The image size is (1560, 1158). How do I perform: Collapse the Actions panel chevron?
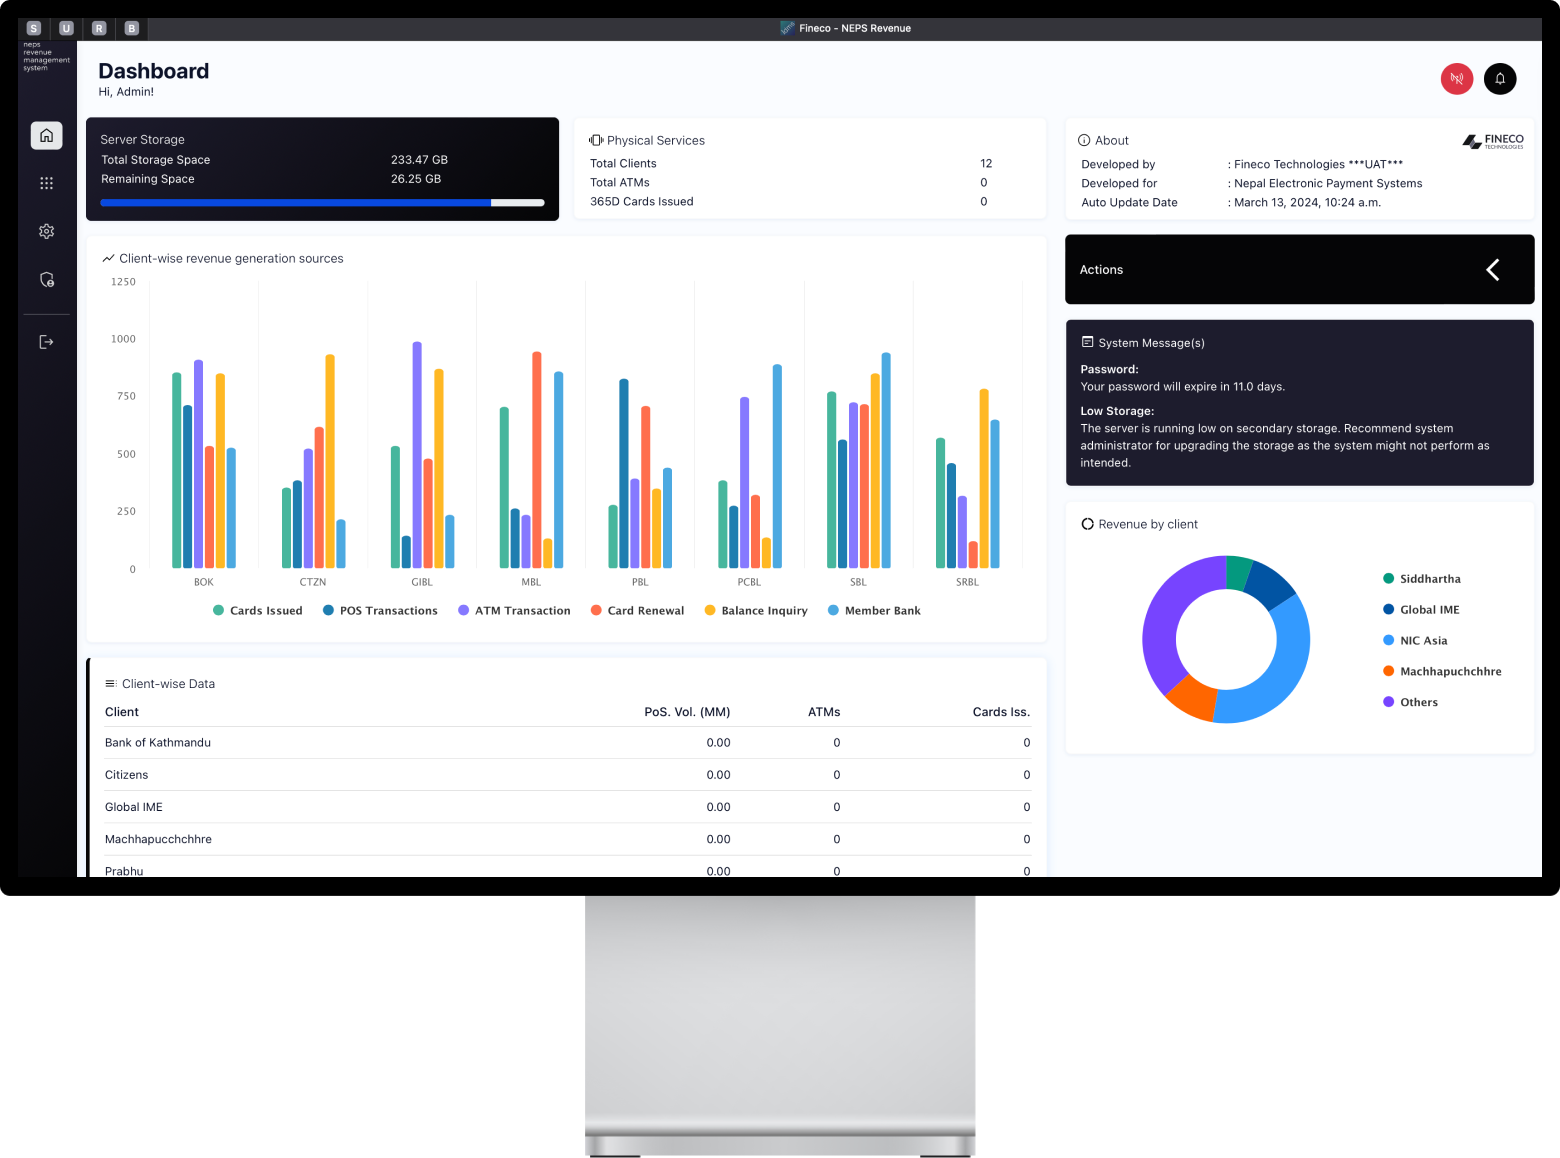[1492, 269]
